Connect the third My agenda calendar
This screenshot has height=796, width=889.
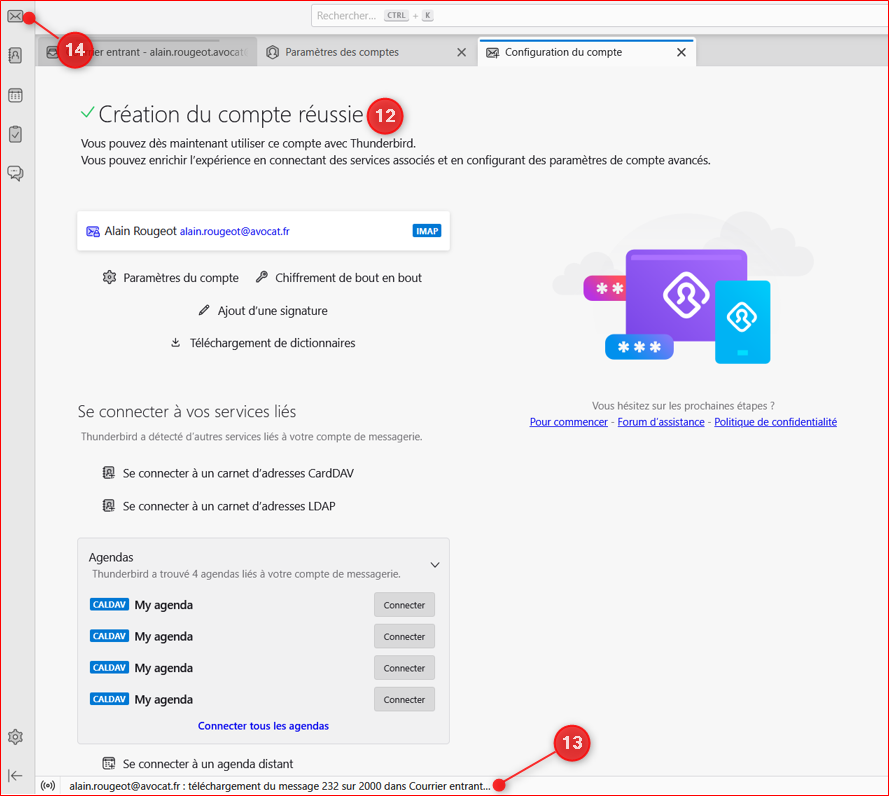(x=404, y=668)
